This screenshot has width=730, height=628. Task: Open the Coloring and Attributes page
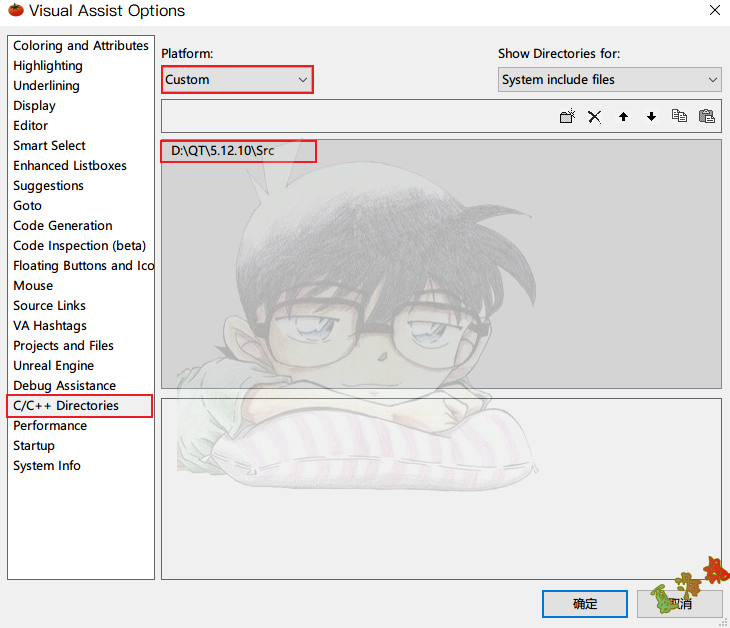(x=80, y=46)
